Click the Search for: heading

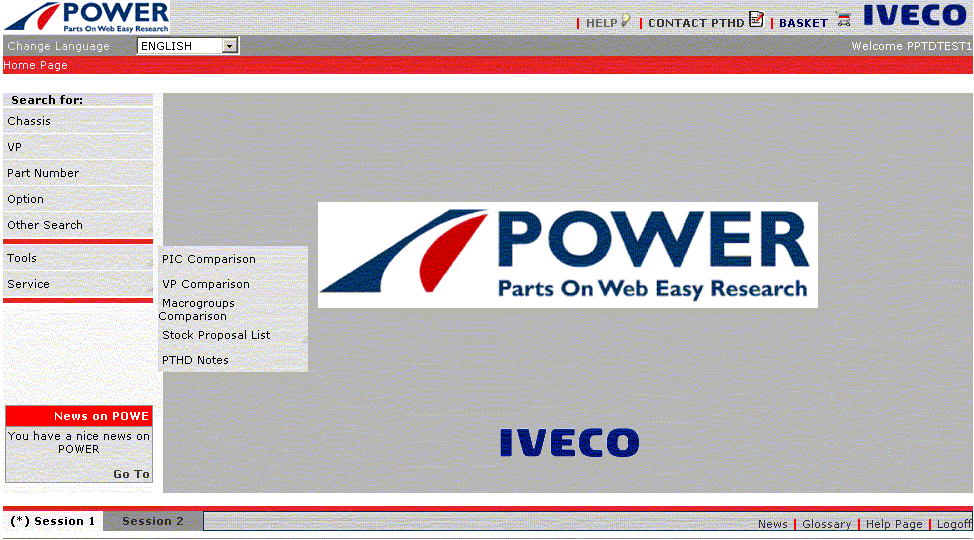pyautogui.click(x=47, y=100)
